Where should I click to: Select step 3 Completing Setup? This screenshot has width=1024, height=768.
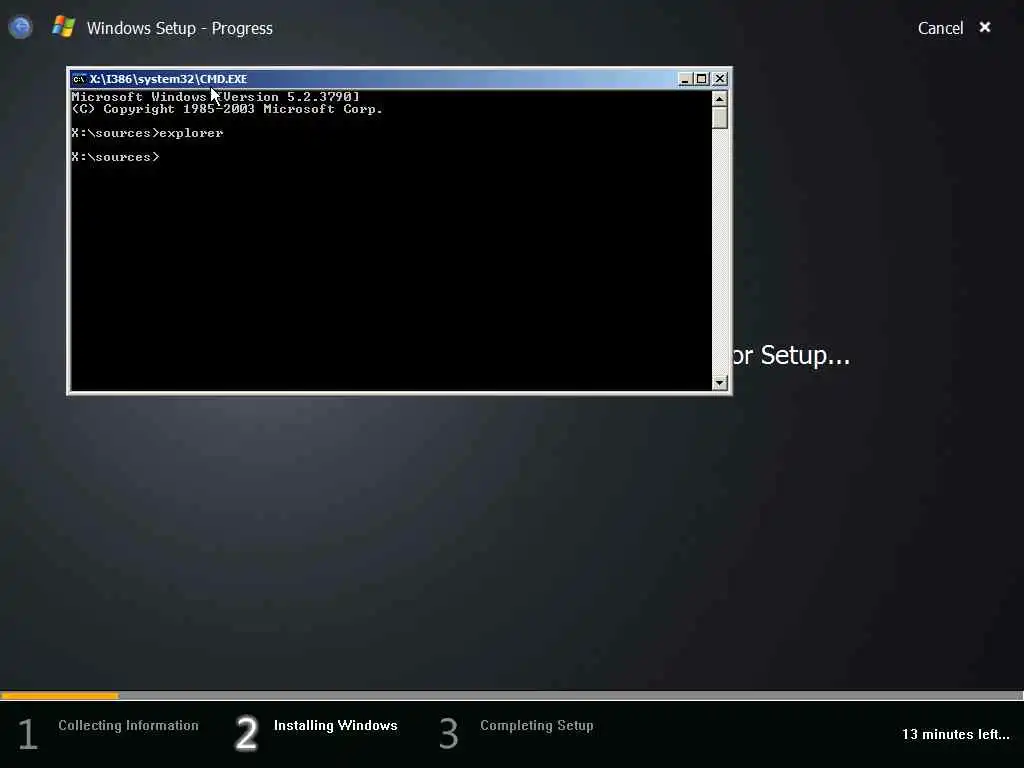517,732
